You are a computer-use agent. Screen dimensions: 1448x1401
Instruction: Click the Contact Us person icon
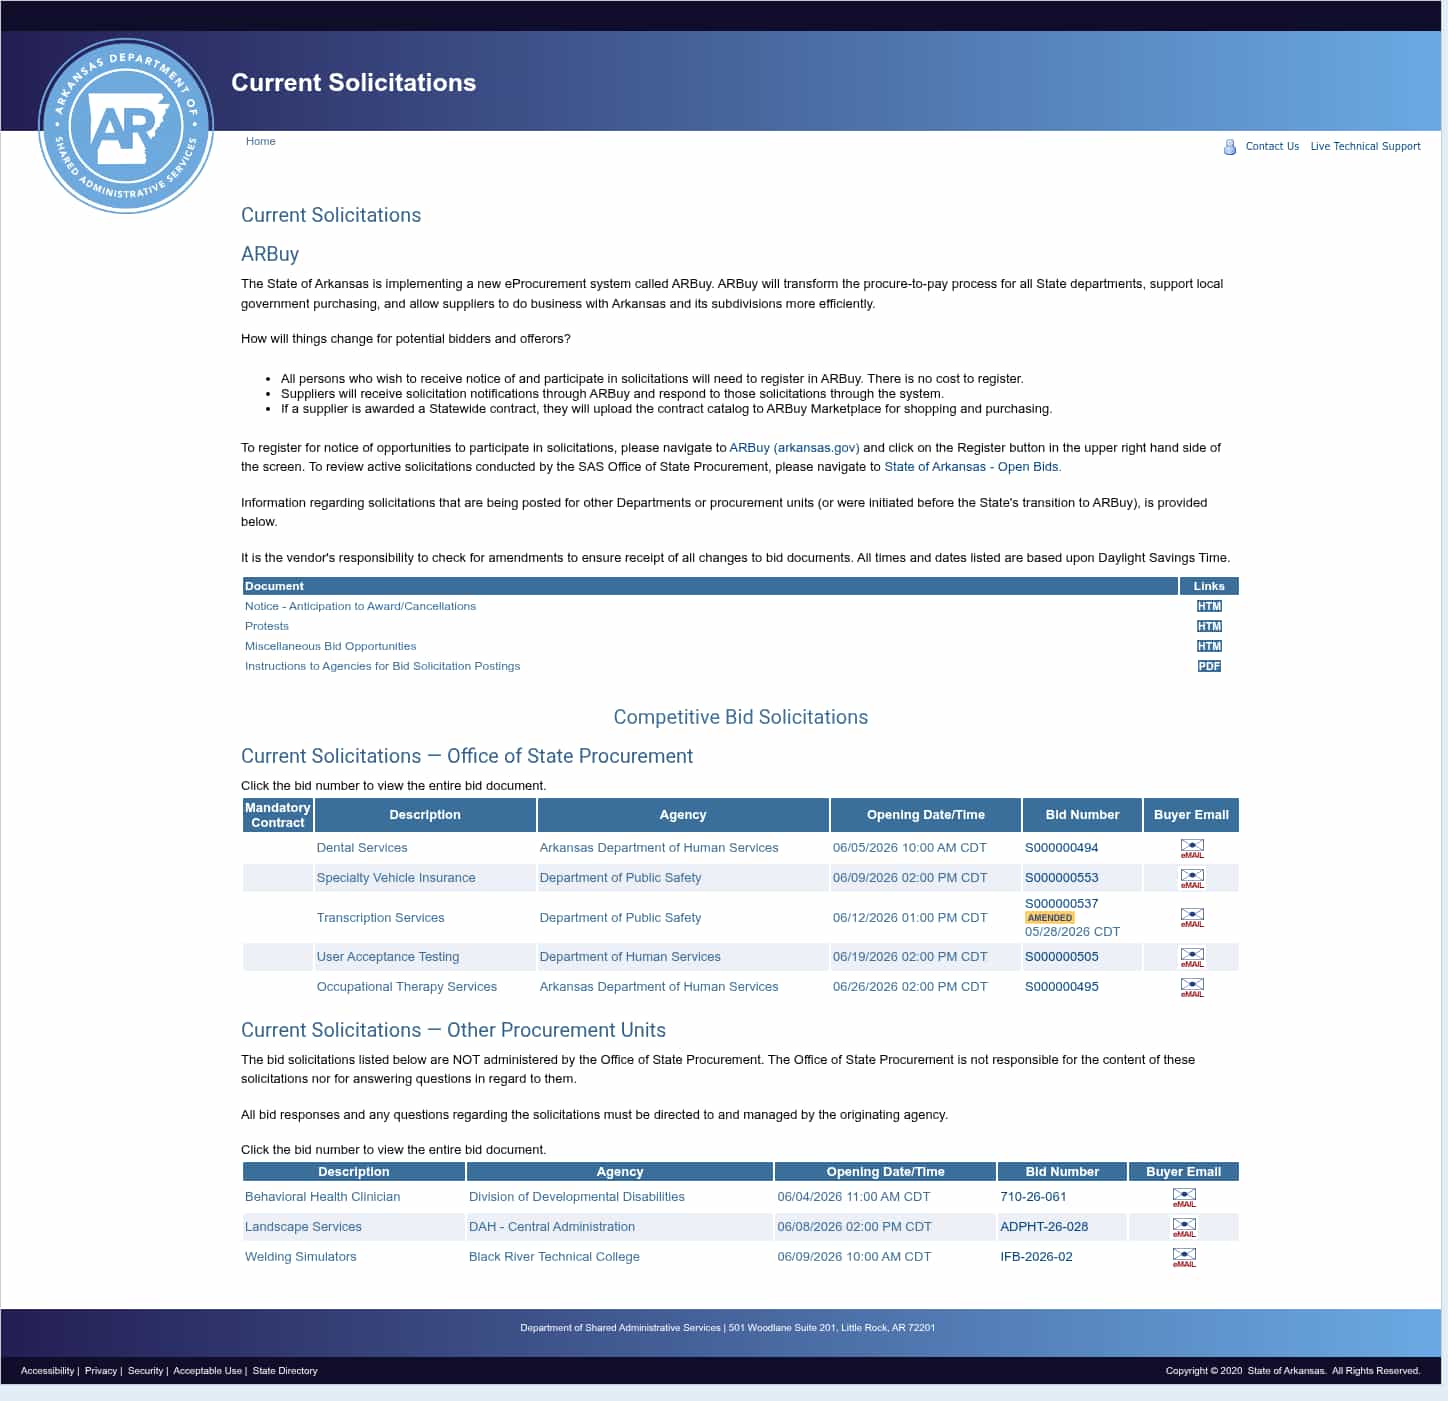(x=1230, y=147)
